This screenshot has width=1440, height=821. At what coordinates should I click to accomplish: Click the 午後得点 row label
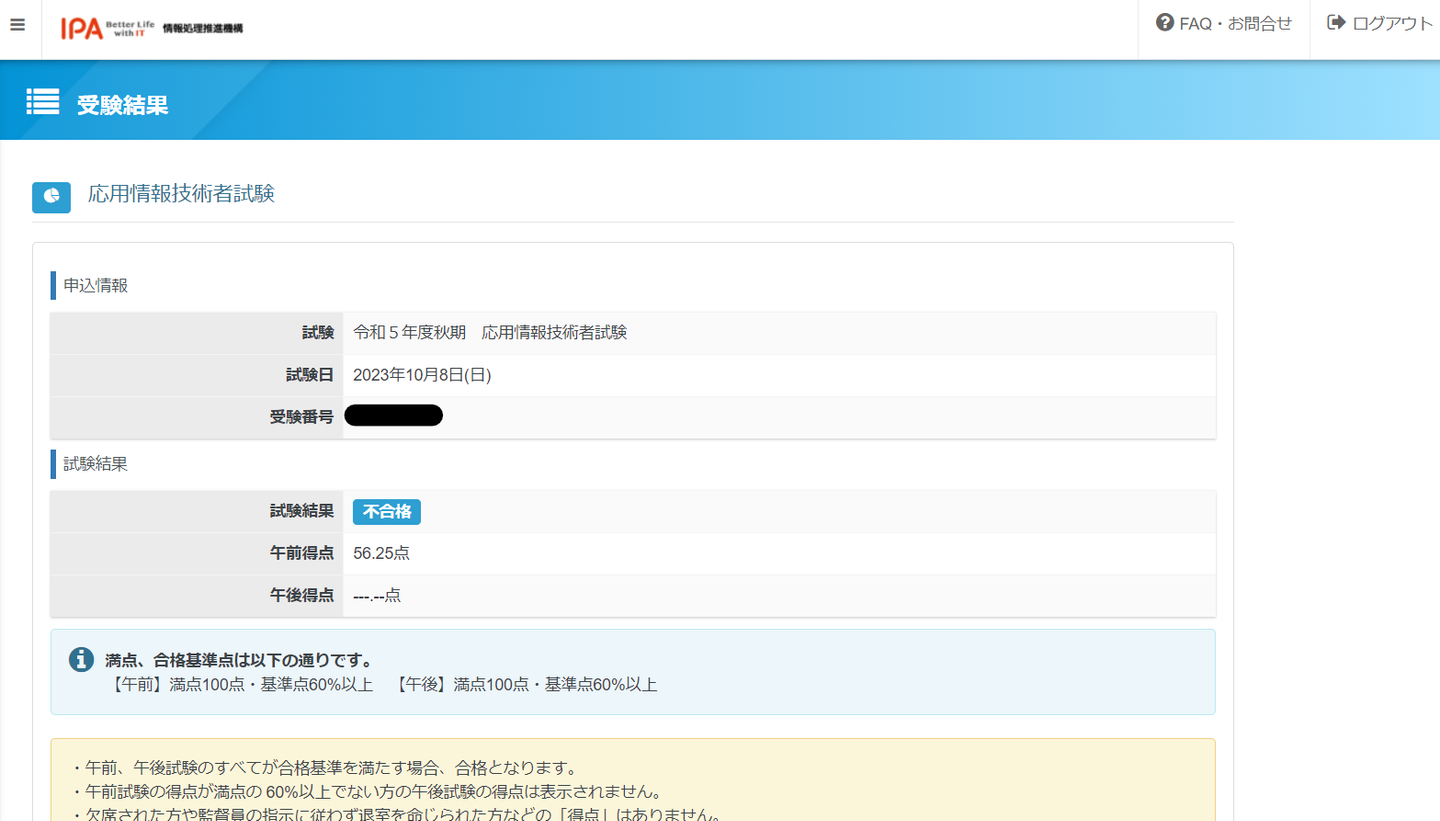point(302,596)
